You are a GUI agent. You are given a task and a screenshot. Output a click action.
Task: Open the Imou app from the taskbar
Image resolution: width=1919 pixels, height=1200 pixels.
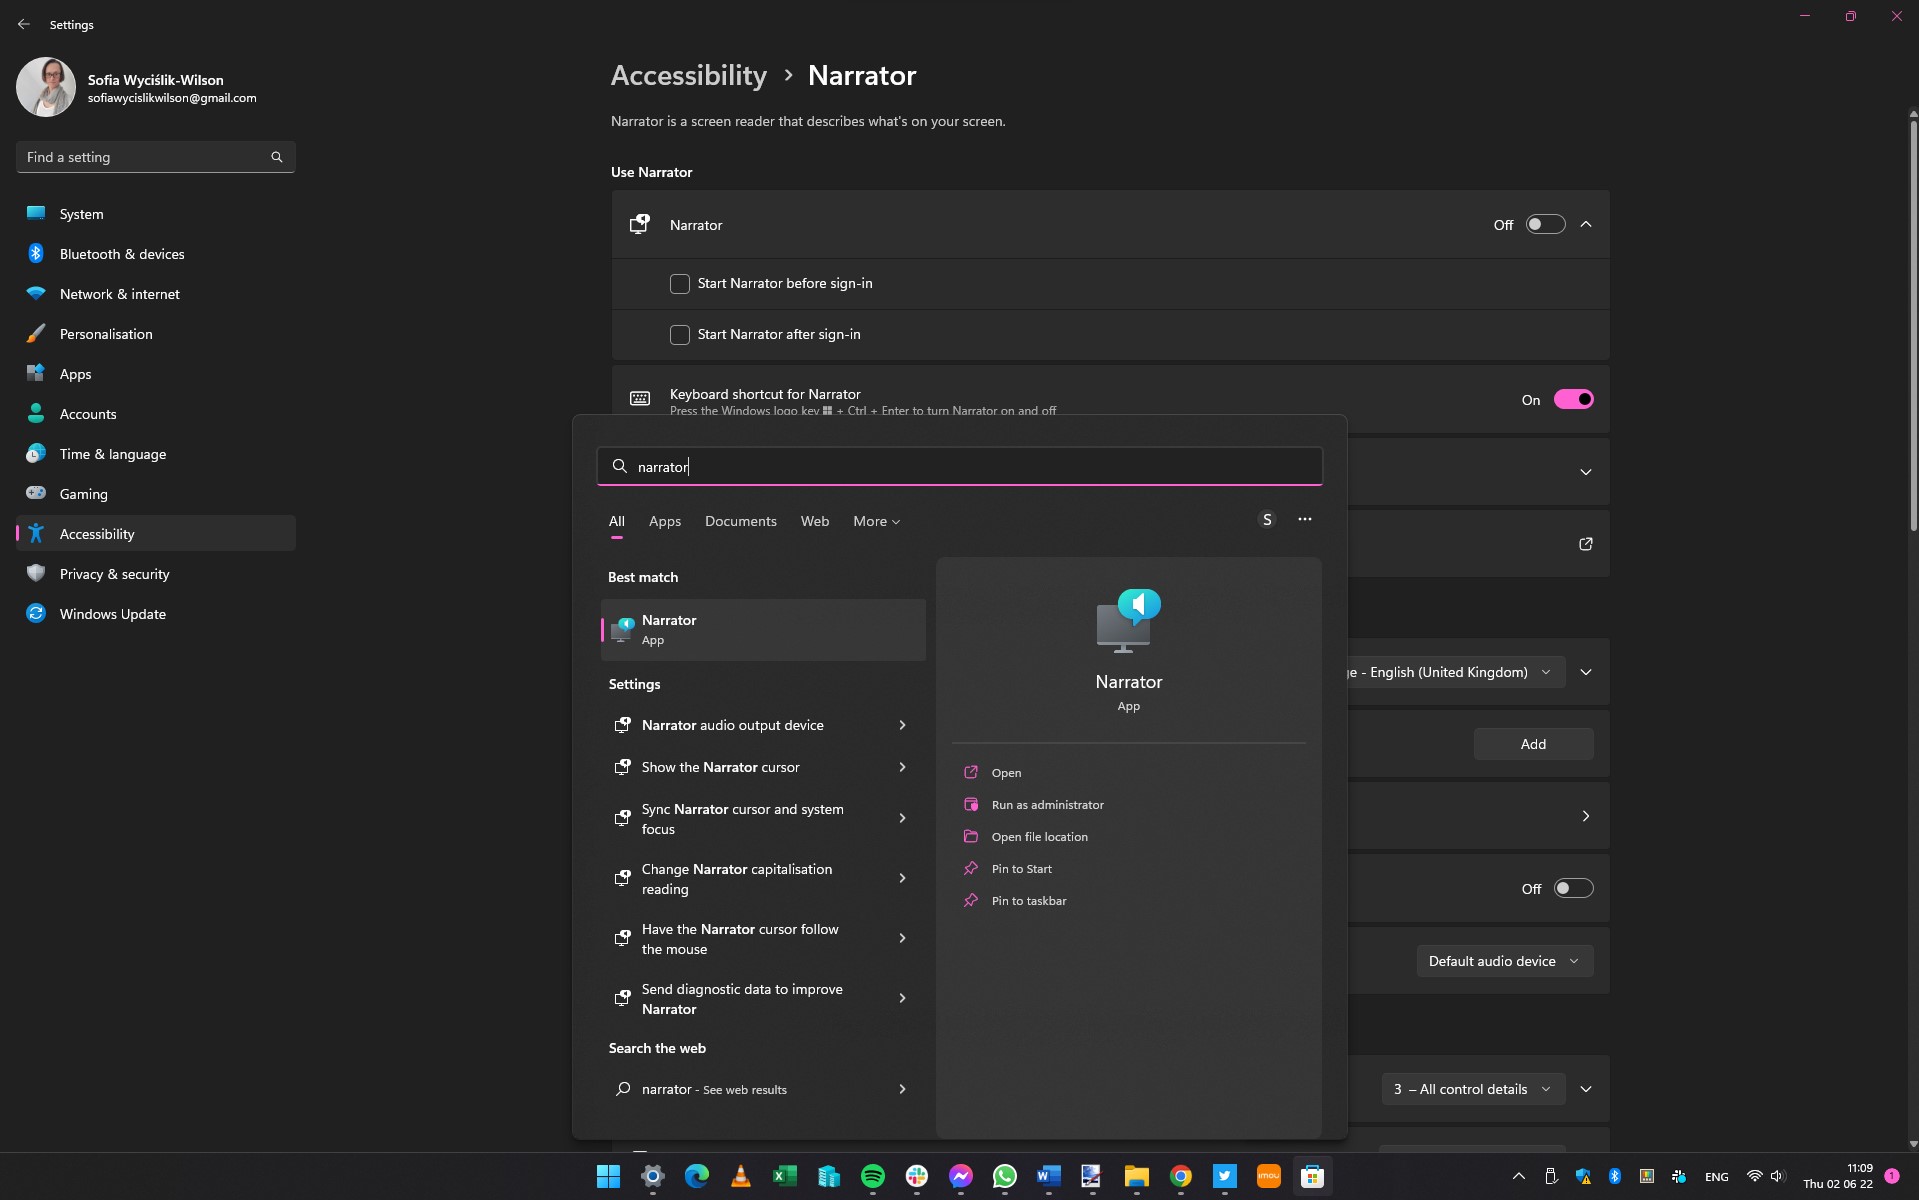click(x=1268, y=1176)
